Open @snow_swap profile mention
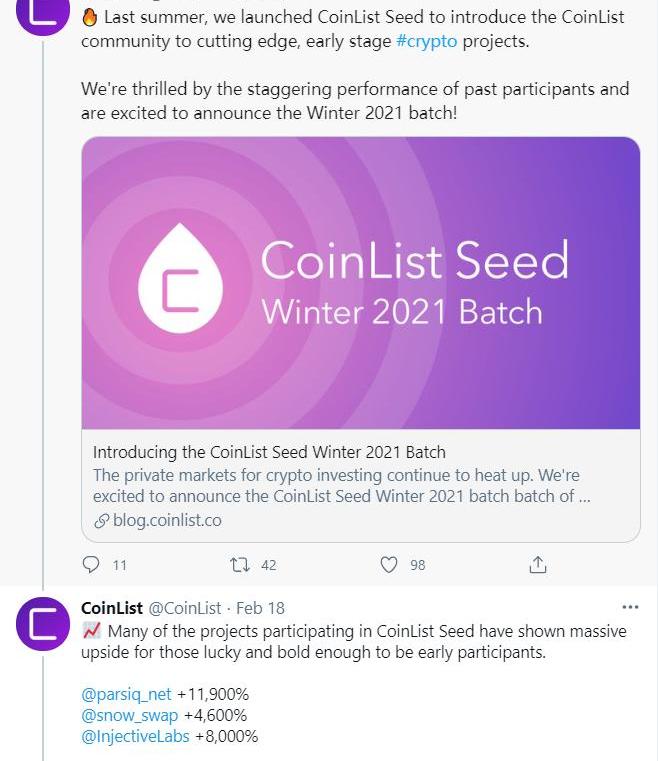658x761 pixels. (129, 715)
